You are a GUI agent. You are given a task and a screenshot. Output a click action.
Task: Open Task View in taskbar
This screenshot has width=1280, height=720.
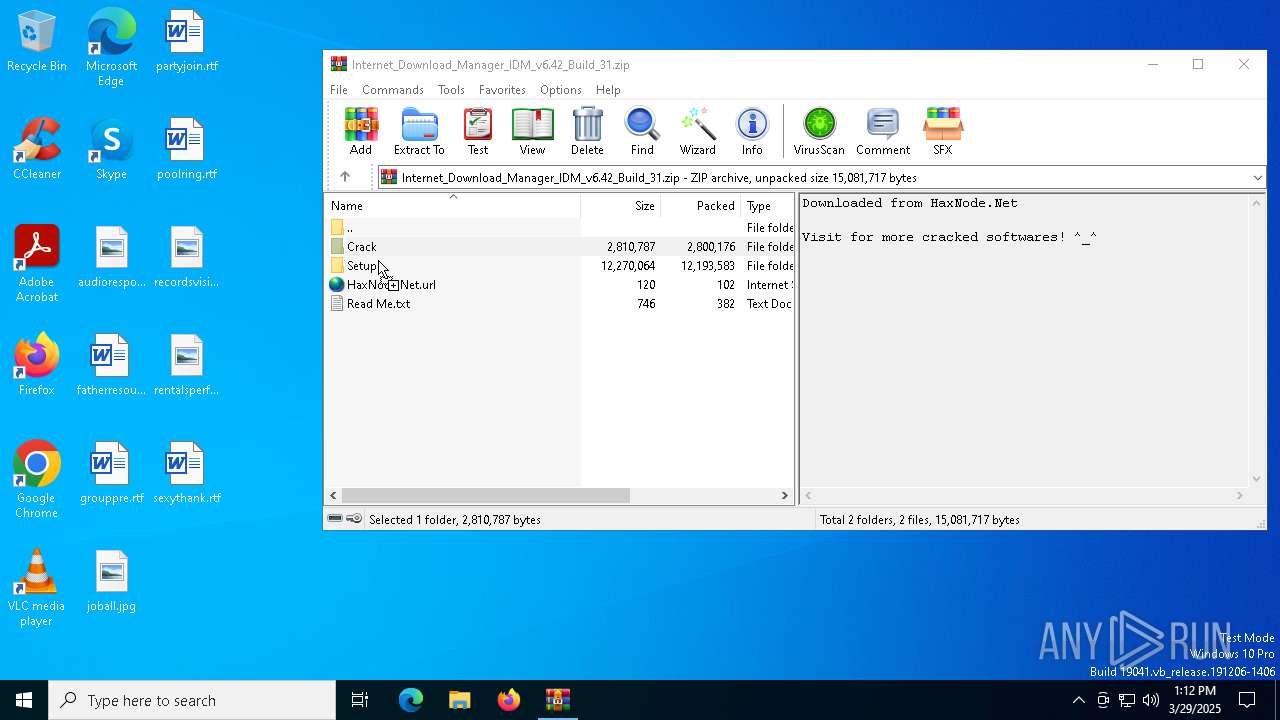360,700
